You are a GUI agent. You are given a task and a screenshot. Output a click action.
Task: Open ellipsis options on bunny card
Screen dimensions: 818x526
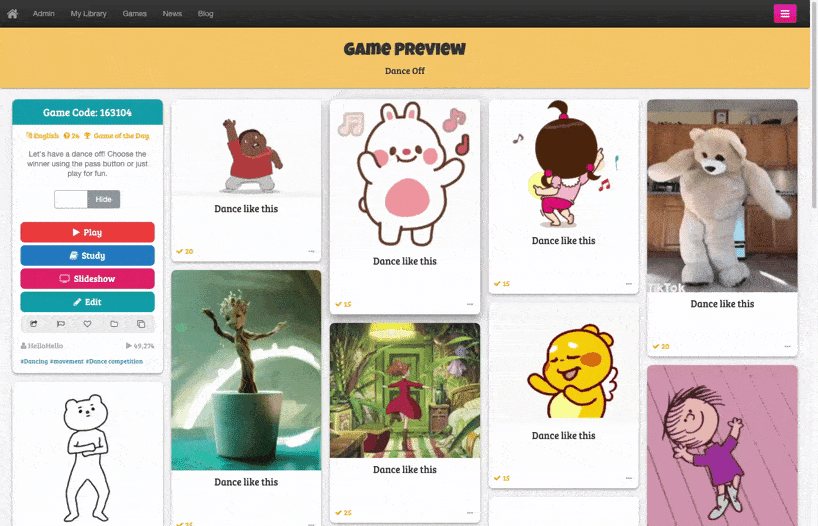tap(470, 304)
